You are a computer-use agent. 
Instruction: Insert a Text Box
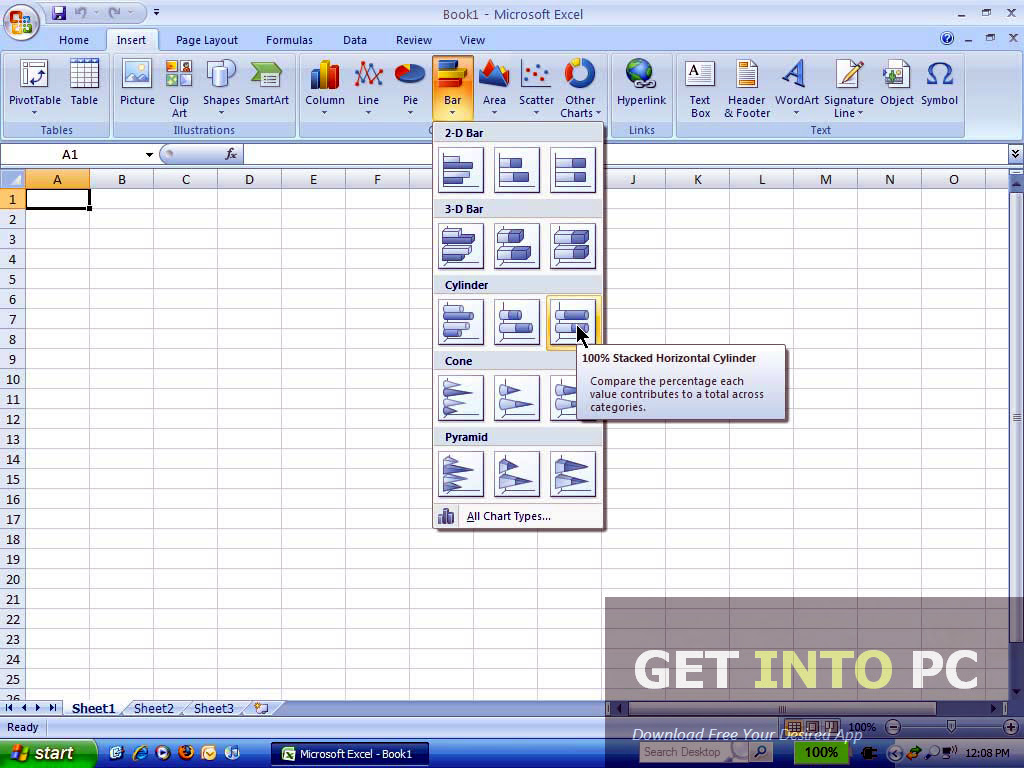(699, 88)
